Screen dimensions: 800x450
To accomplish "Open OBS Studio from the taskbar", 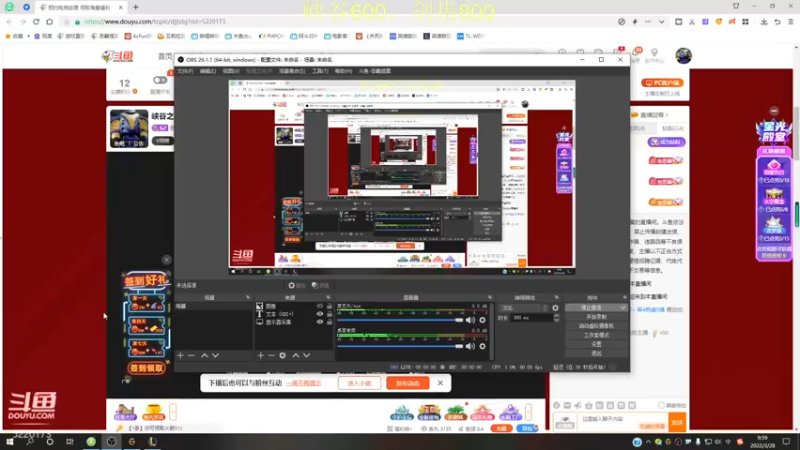I will pyautogui.click(x=111, y=442).
